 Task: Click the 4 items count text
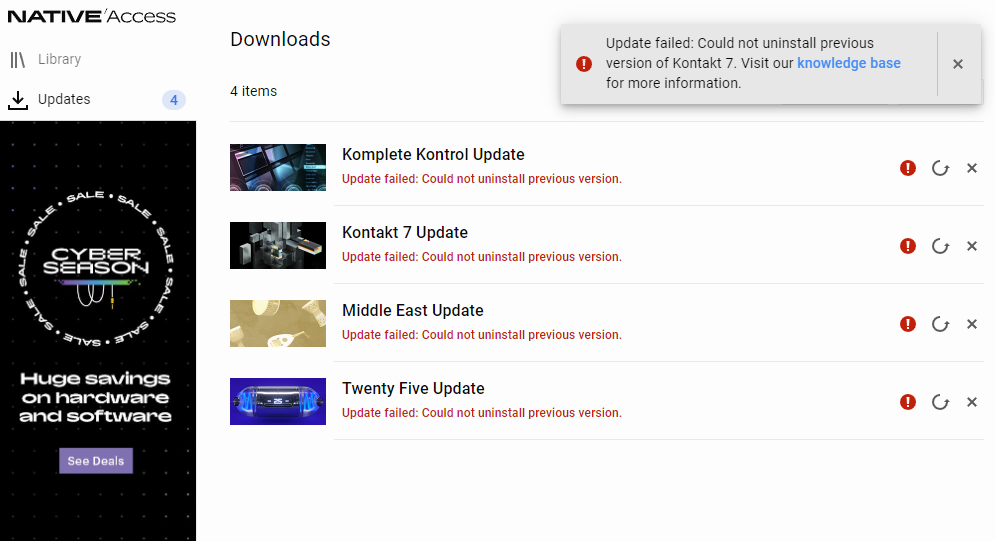pos(253,91)
